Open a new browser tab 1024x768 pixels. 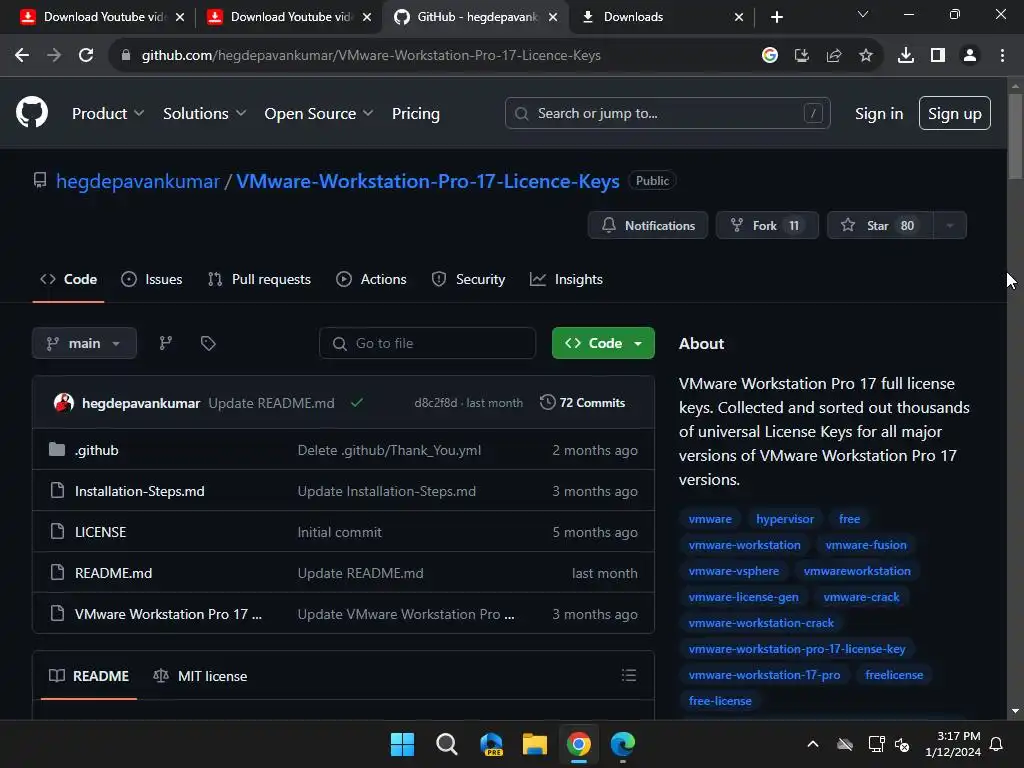tap(776, 17)
